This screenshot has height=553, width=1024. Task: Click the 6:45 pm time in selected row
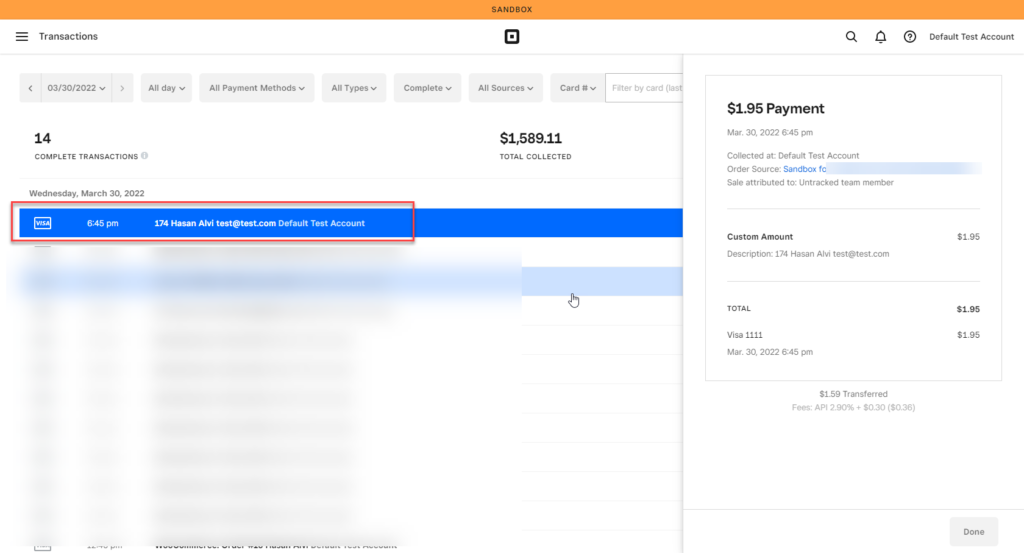[103, 223]
